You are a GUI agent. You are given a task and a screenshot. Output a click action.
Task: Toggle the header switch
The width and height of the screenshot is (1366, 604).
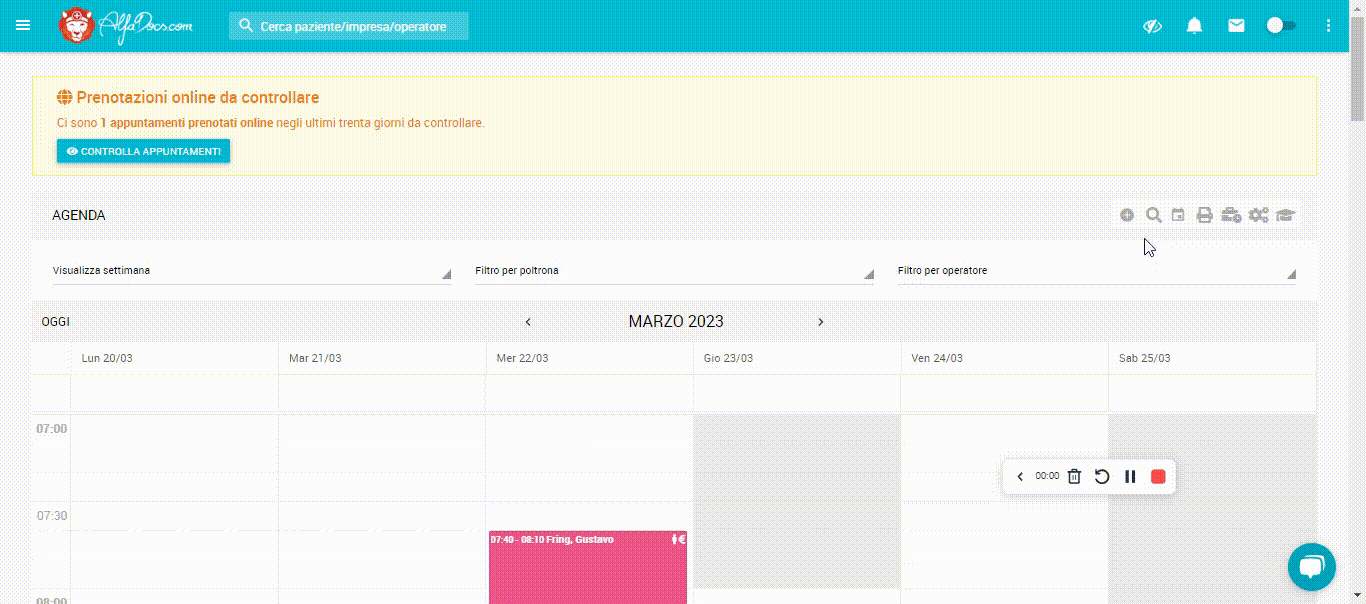pos(1281,26)
